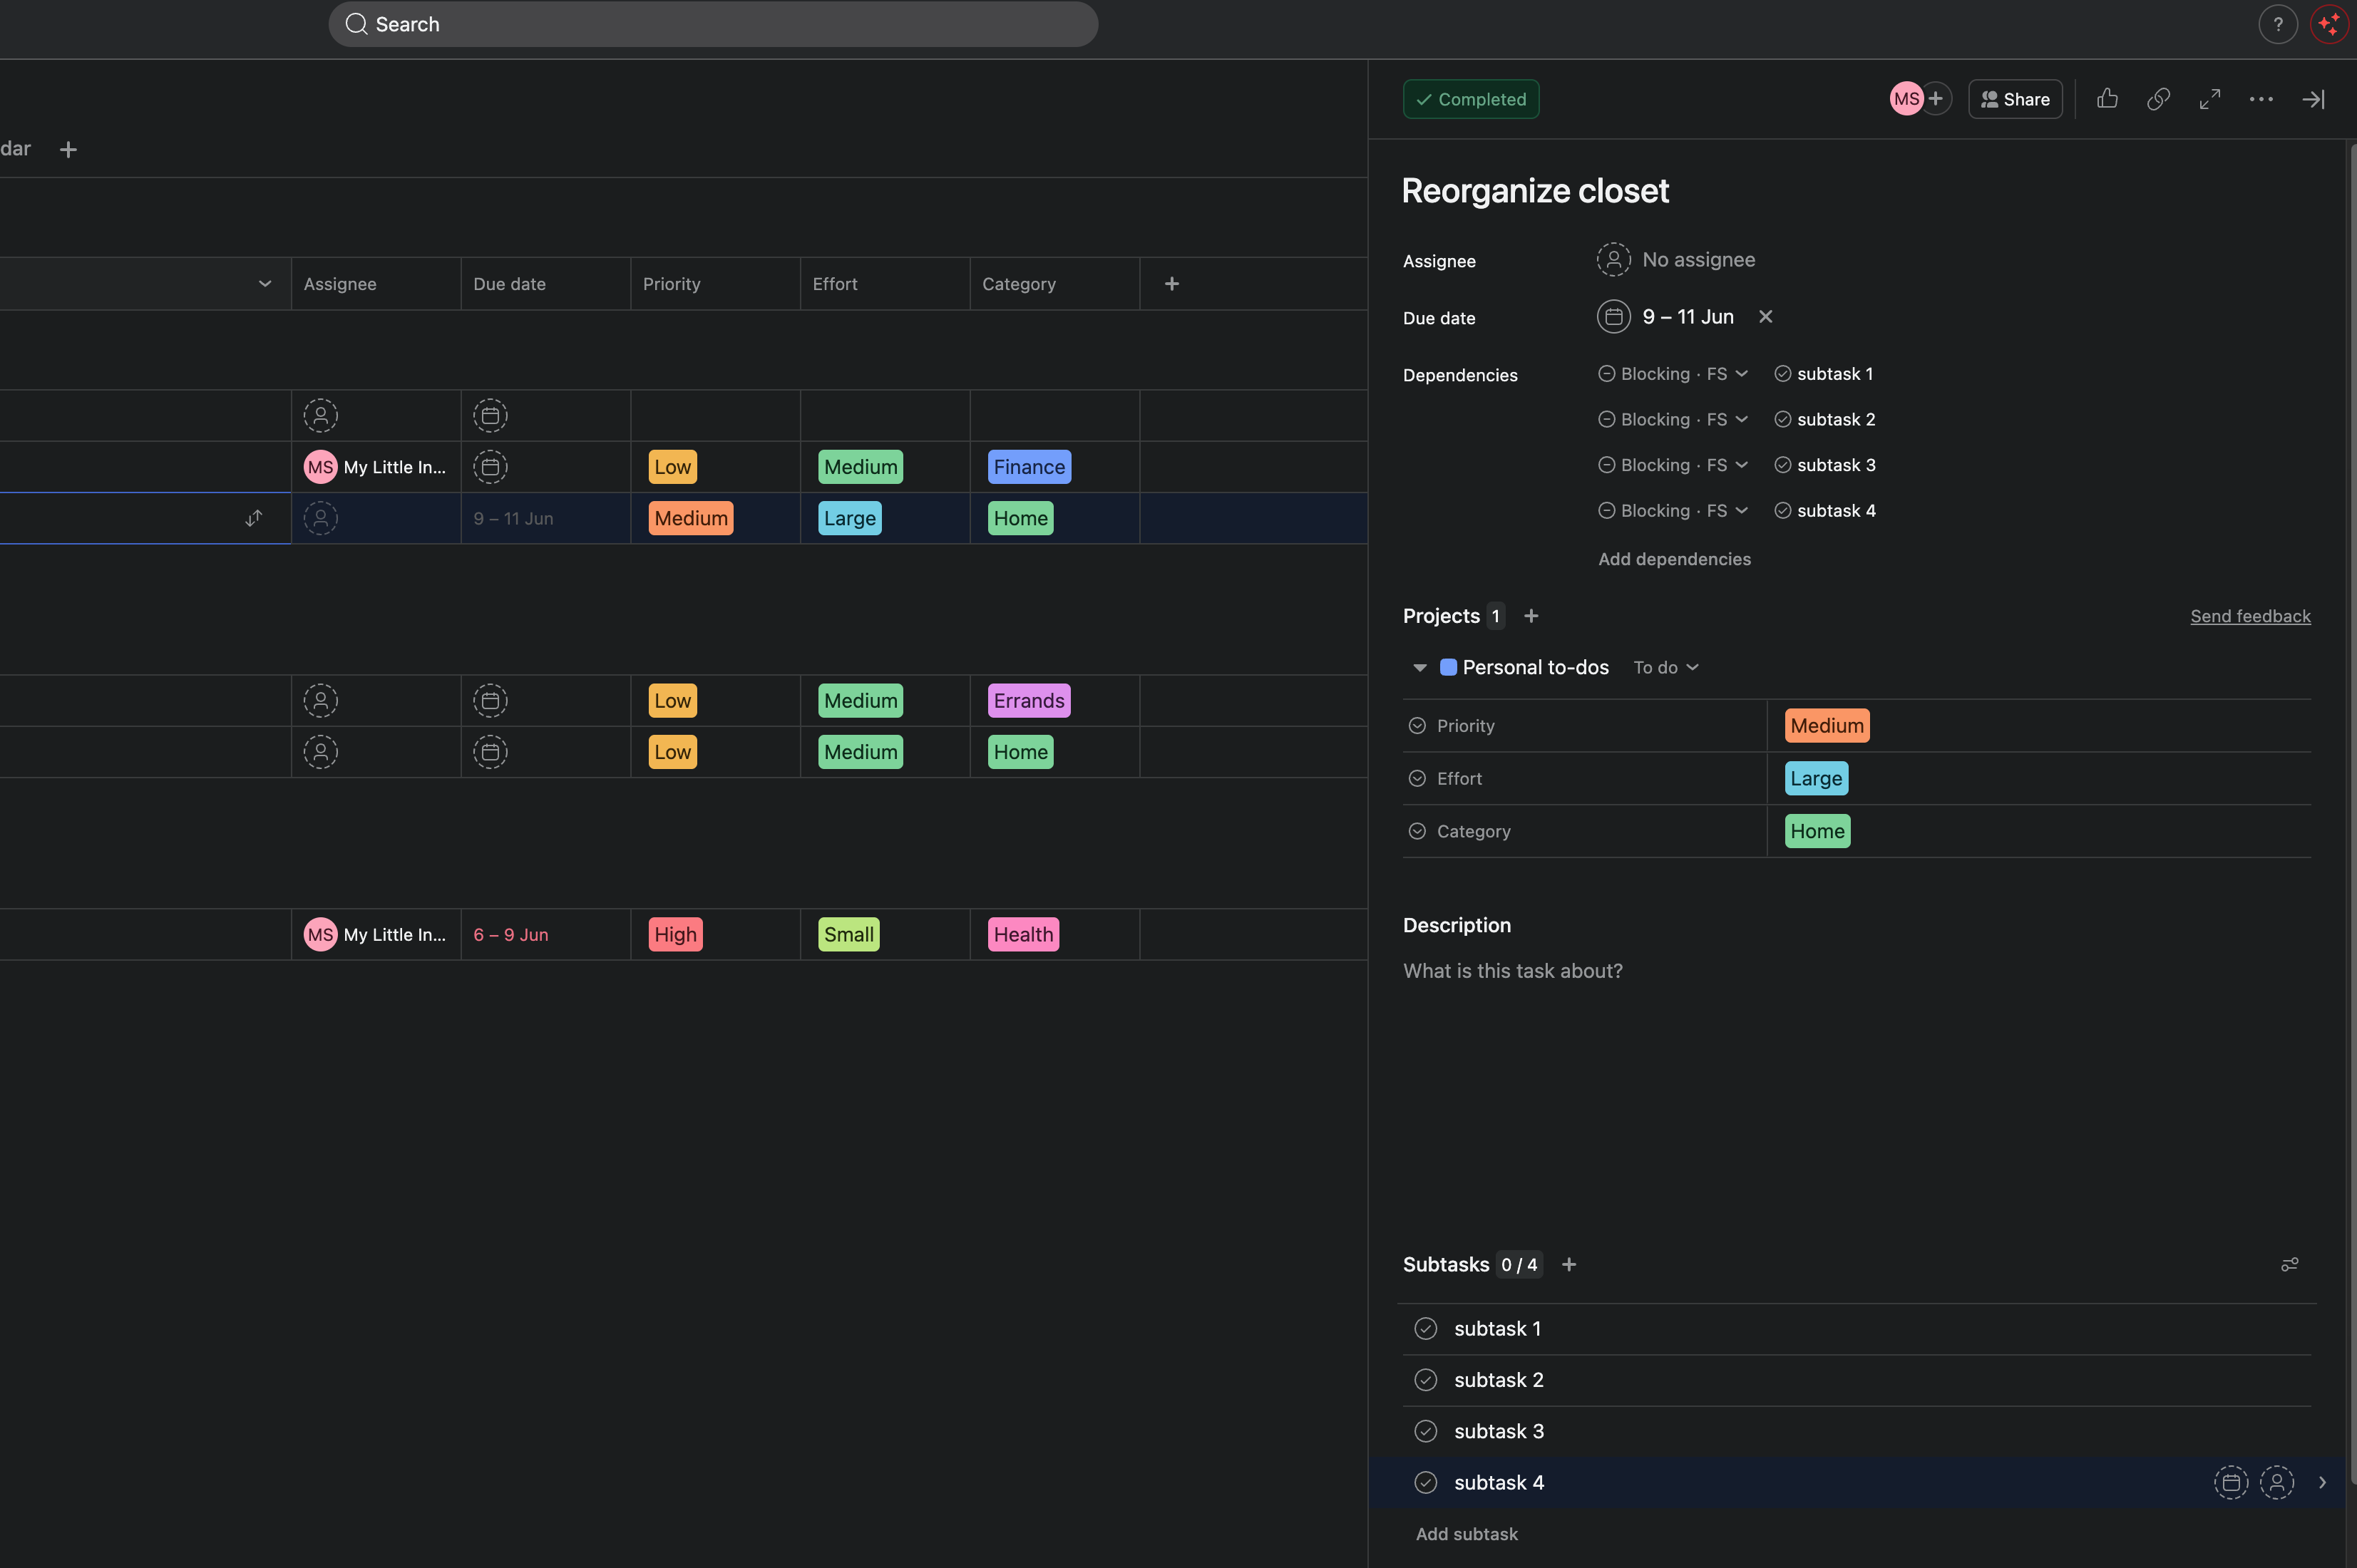Open Effort field Large value in details
This screenshot has width=2357, height=1568.
click(x=1816, y=779)
